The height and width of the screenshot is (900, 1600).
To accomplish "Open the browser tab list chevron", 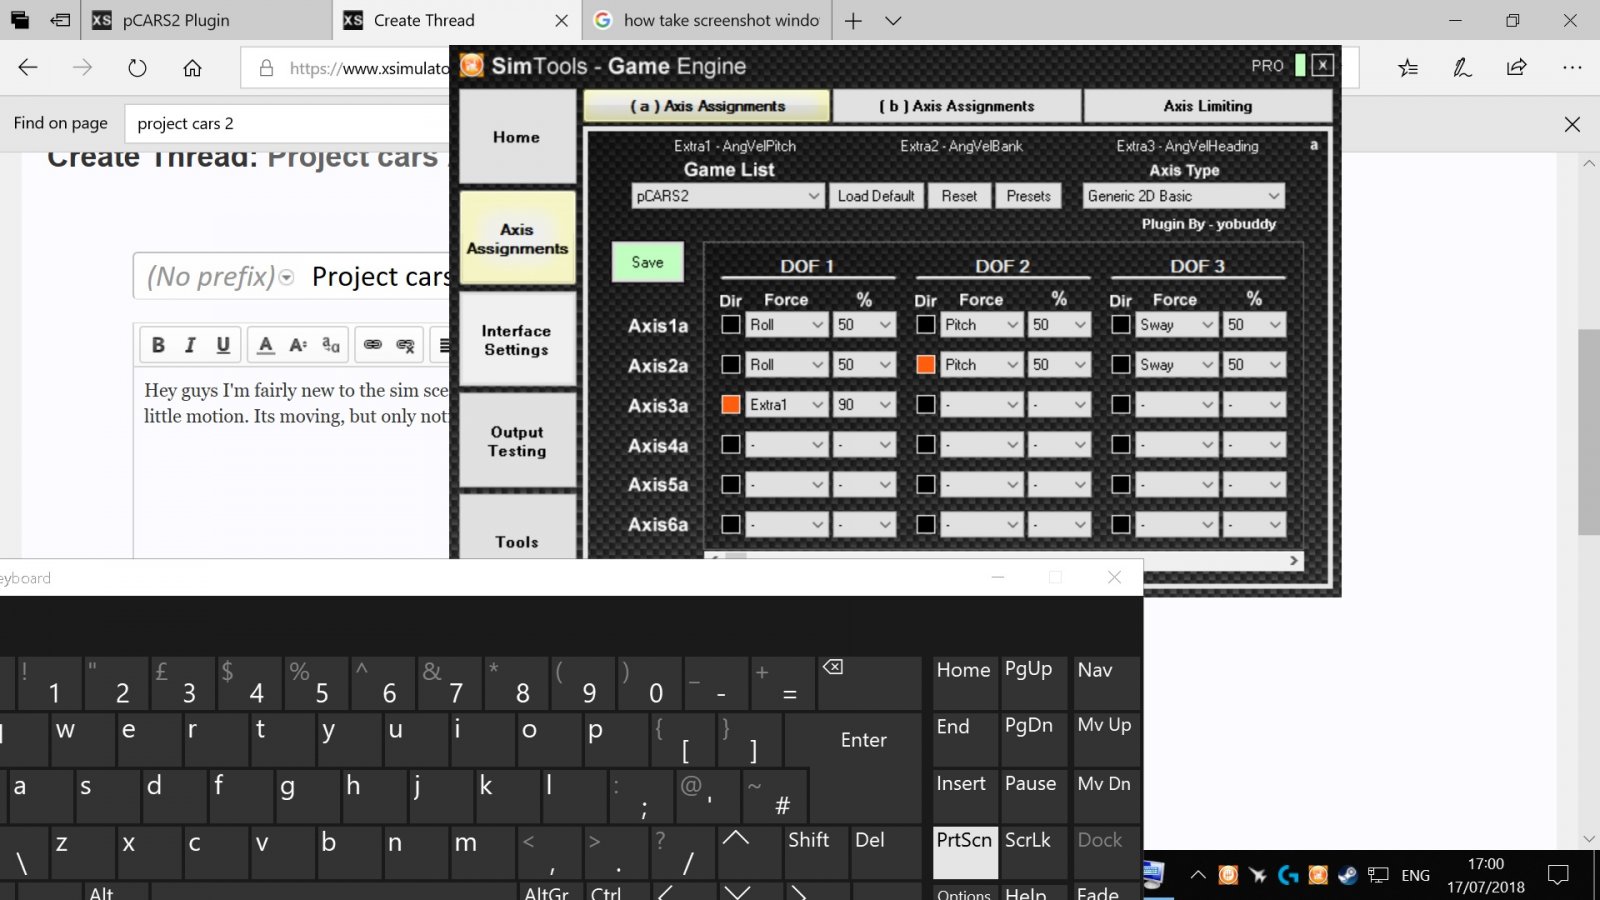I will click(893, 20).
